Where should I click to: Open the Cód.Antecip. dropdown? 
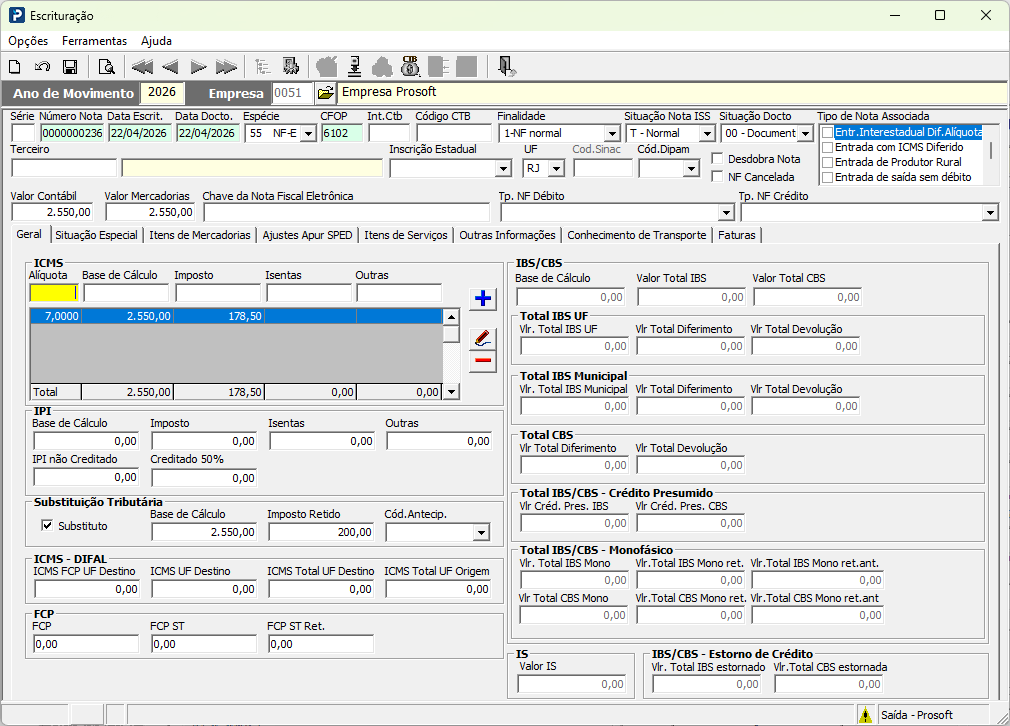click(x=481, y=533)
